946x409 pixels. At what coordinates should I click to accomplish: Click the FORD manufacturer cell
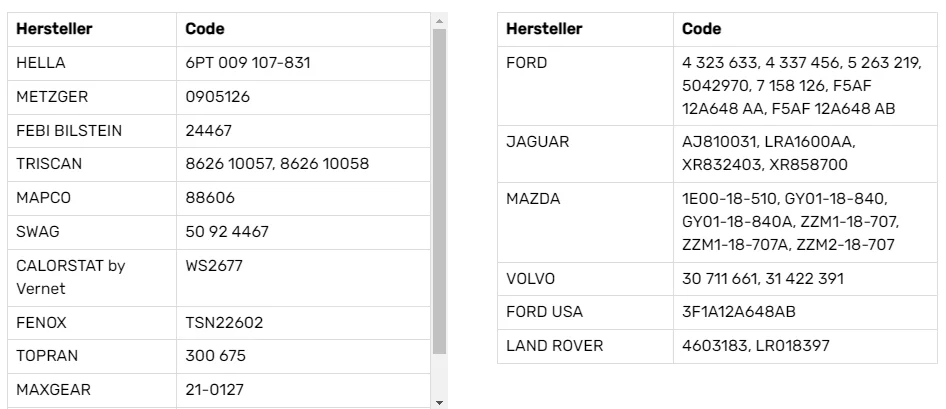(585, 86)
